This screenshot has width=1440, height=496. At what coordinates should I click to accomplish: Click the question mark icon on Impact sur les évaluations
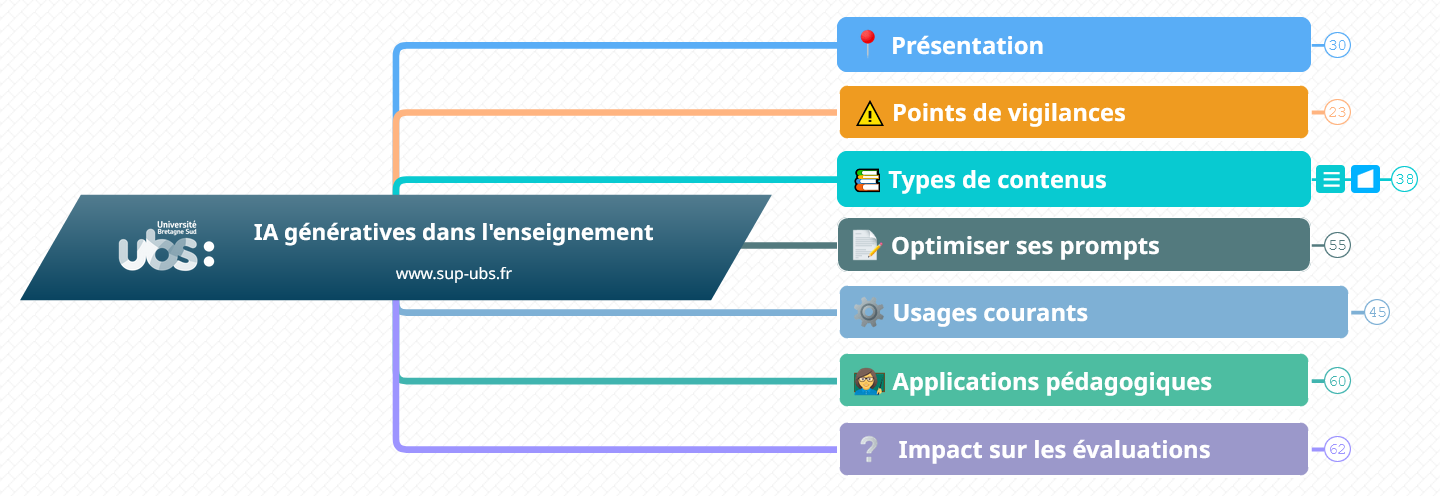click(x=869, y=450)
